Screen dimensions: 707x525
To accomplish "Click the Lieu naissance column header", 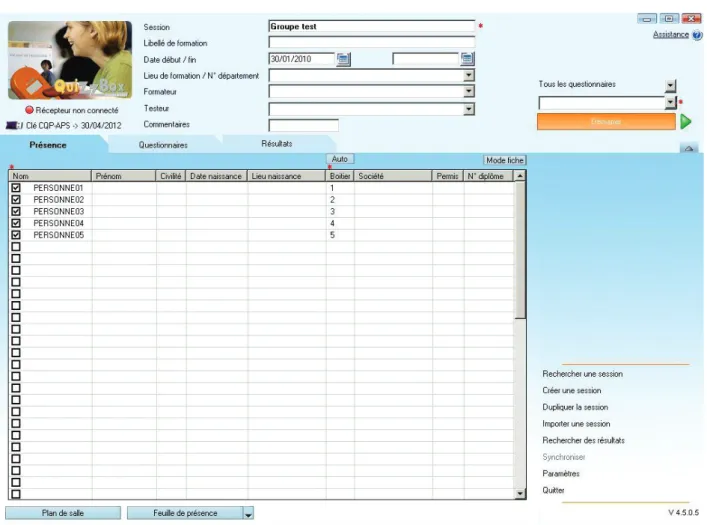I will coord(286,176).
